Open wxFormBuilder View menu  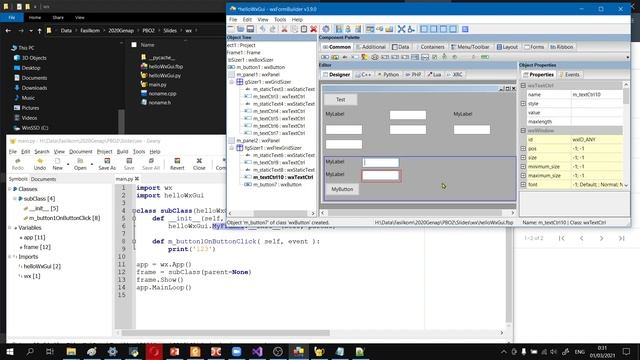tap(263, 19)
